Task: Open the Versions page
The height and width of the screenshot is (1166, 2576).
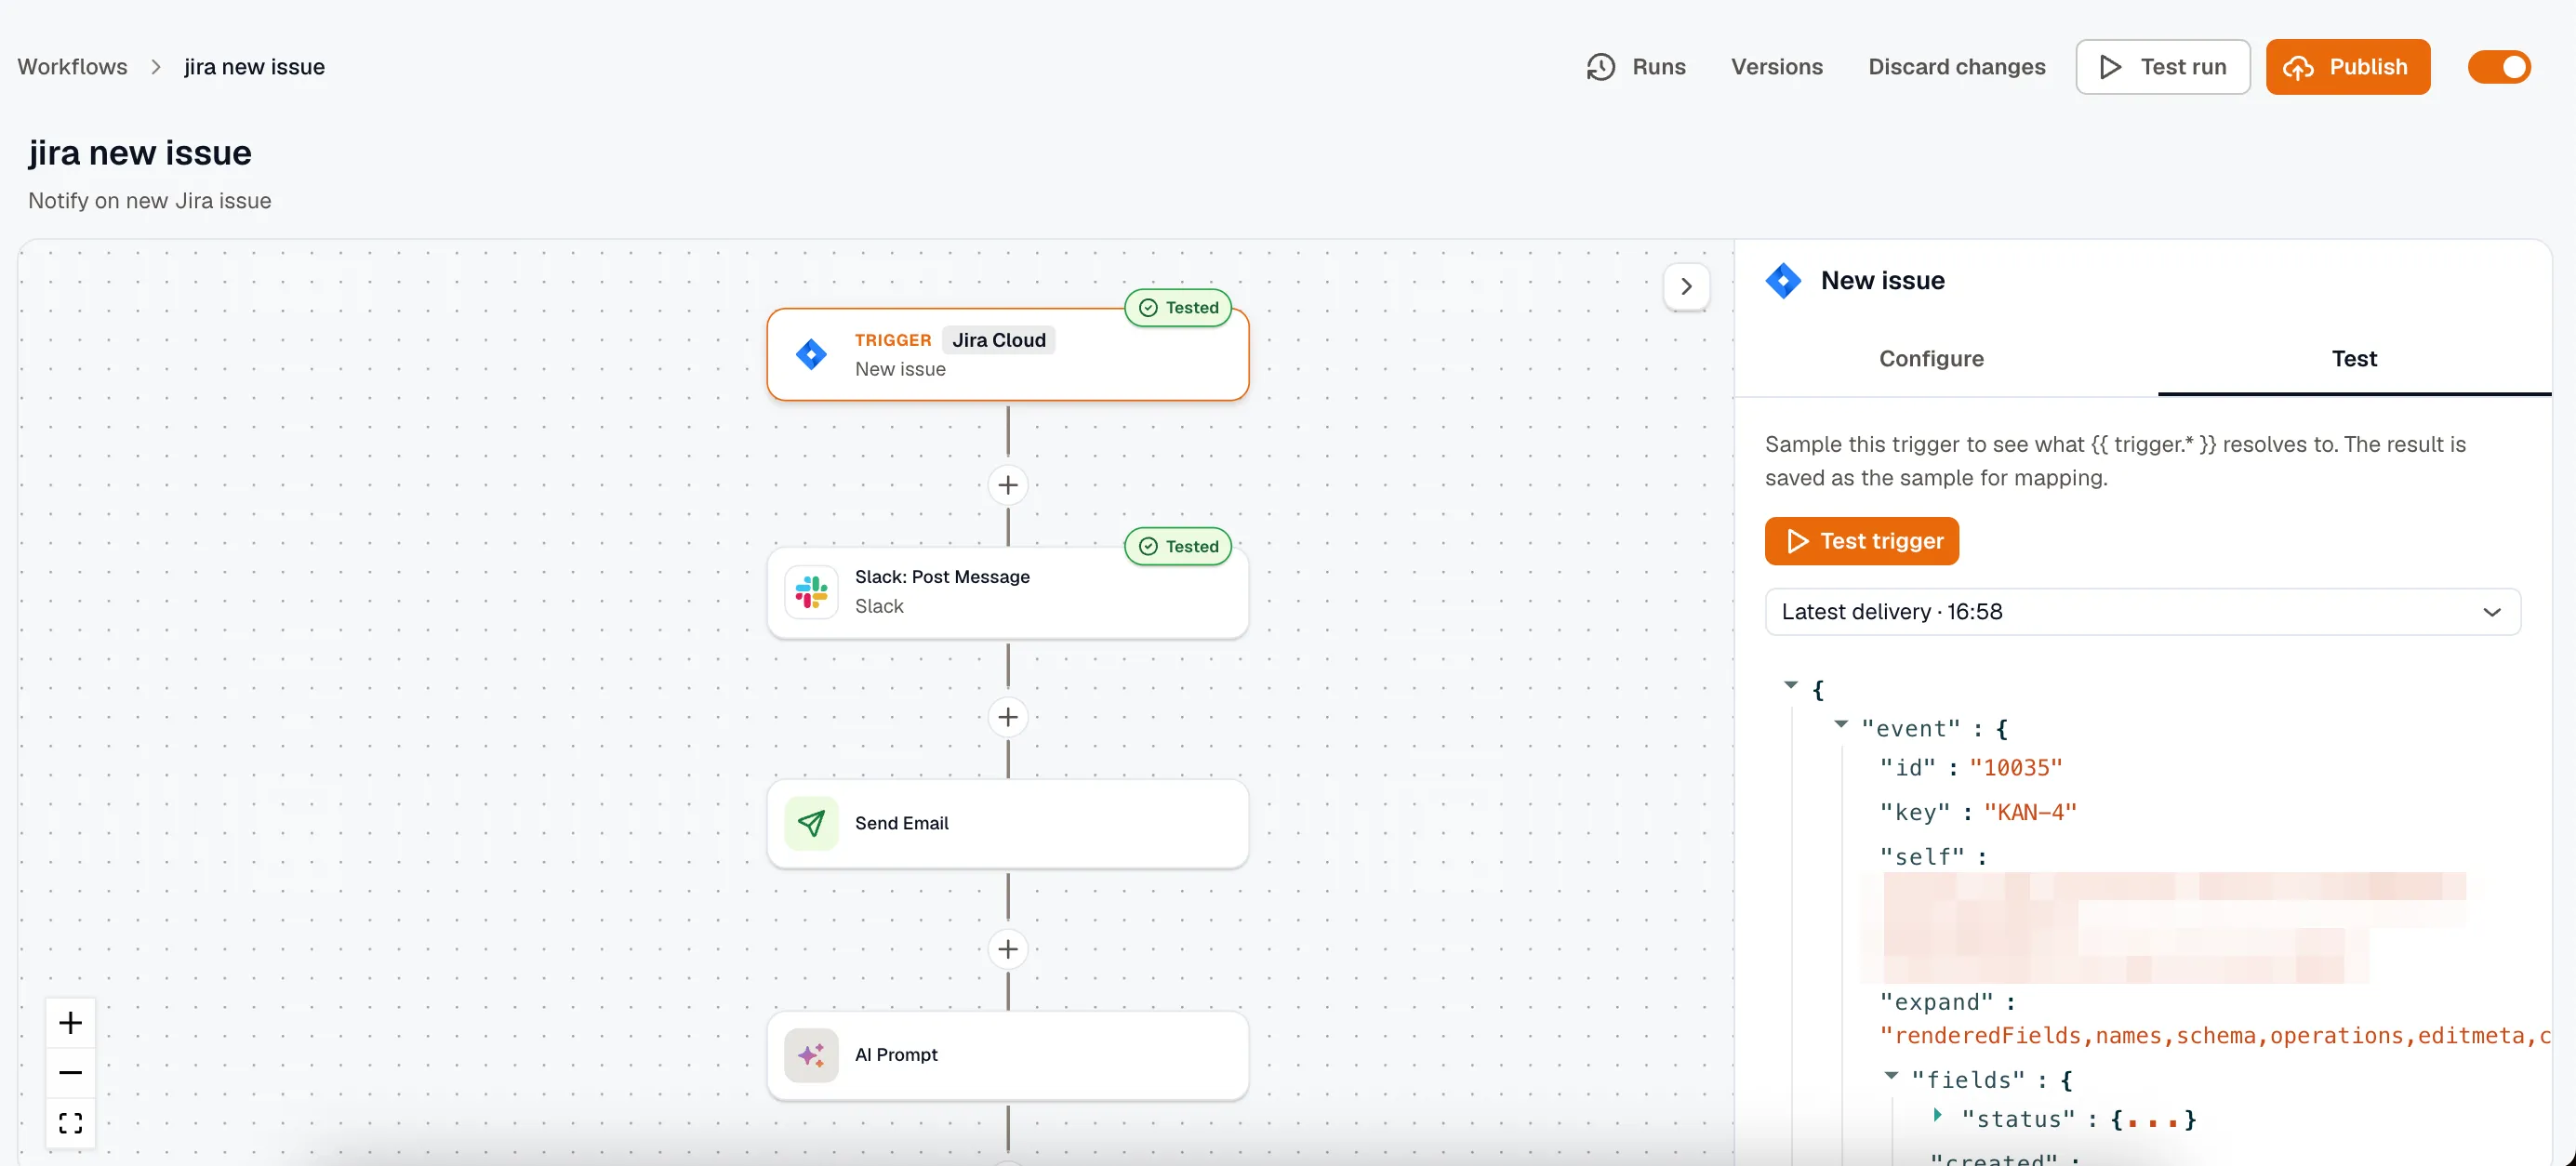Action: click(1776, 67)
